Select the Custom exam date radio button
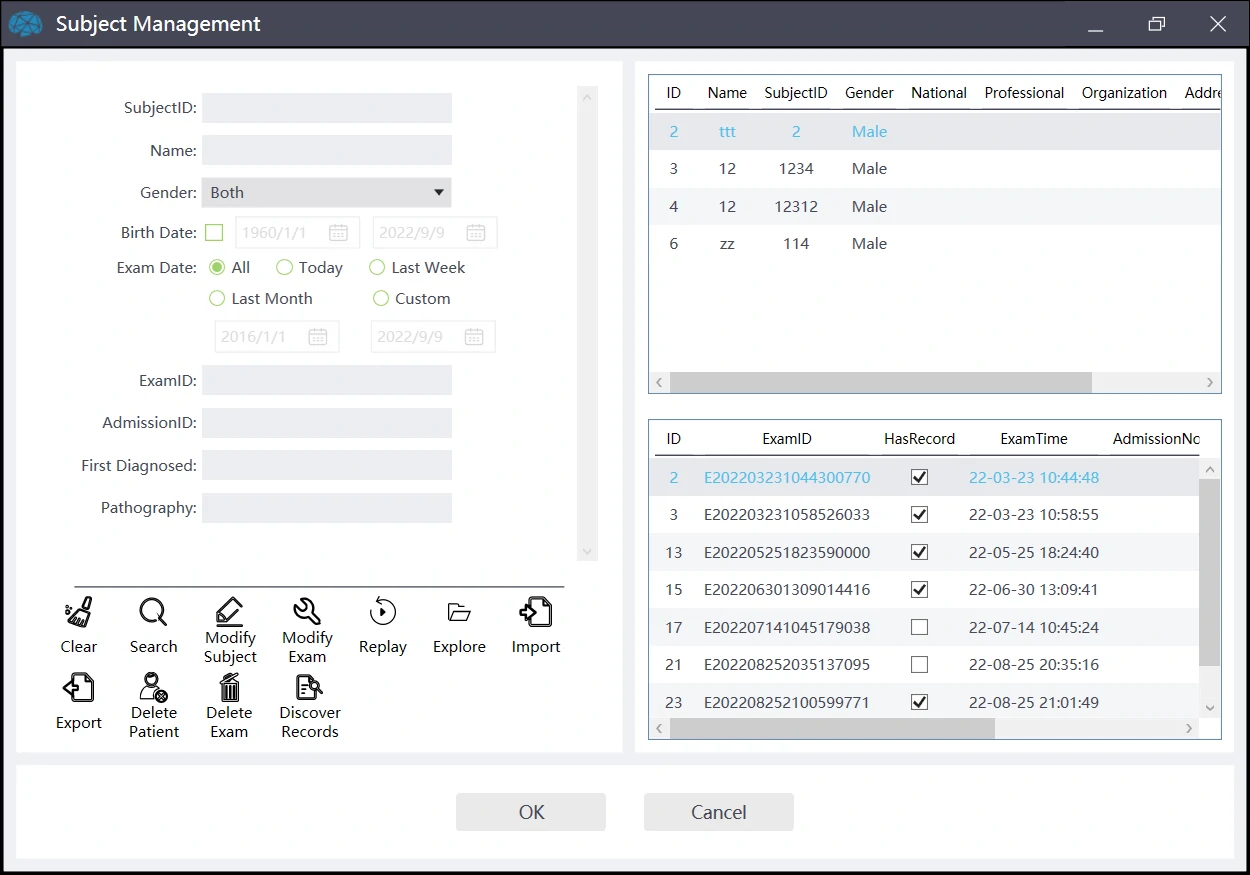The height and width of the screenshot is (875, 1250). (381, 299)
